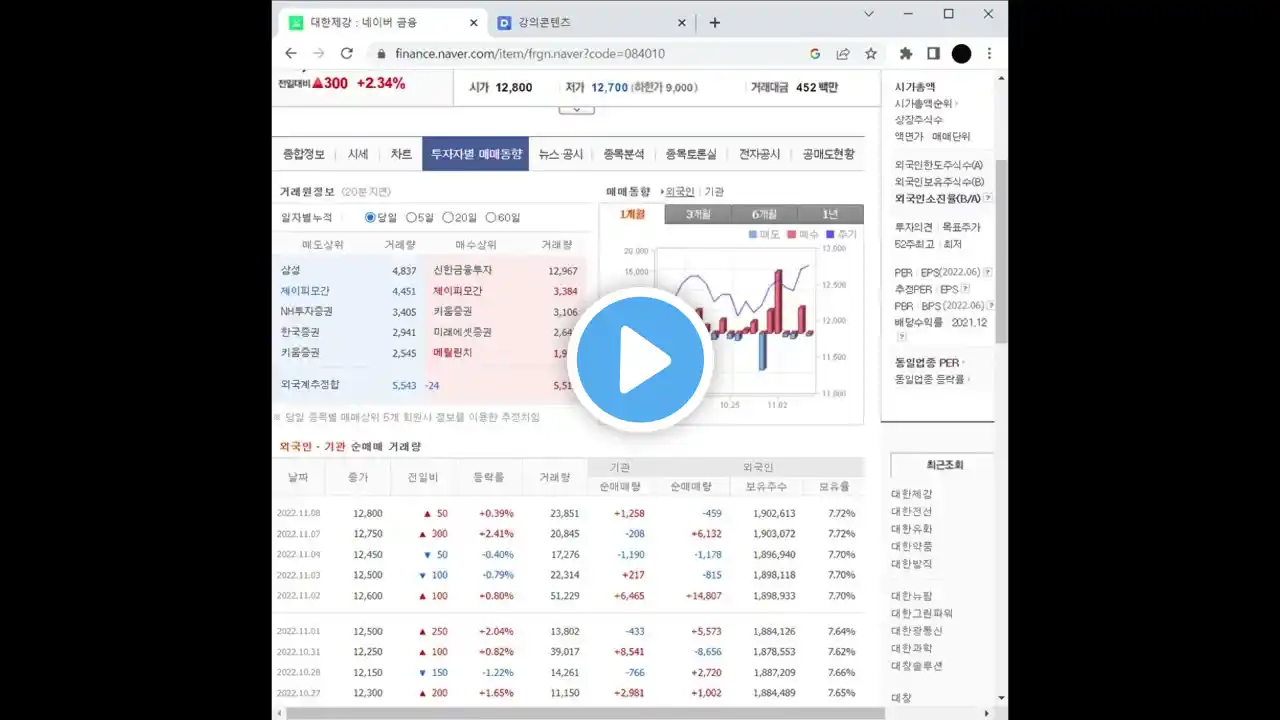This screenshot has height=720, width=1280.
Task: Open 대한전선 in recent list
Action: coord(912,511)
